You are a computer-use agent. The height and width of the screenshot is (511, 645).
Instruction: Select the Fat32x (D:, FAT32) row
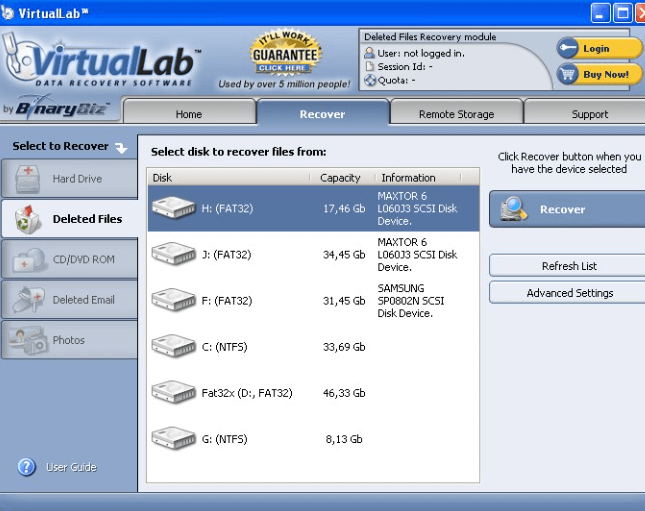[313, 393]
